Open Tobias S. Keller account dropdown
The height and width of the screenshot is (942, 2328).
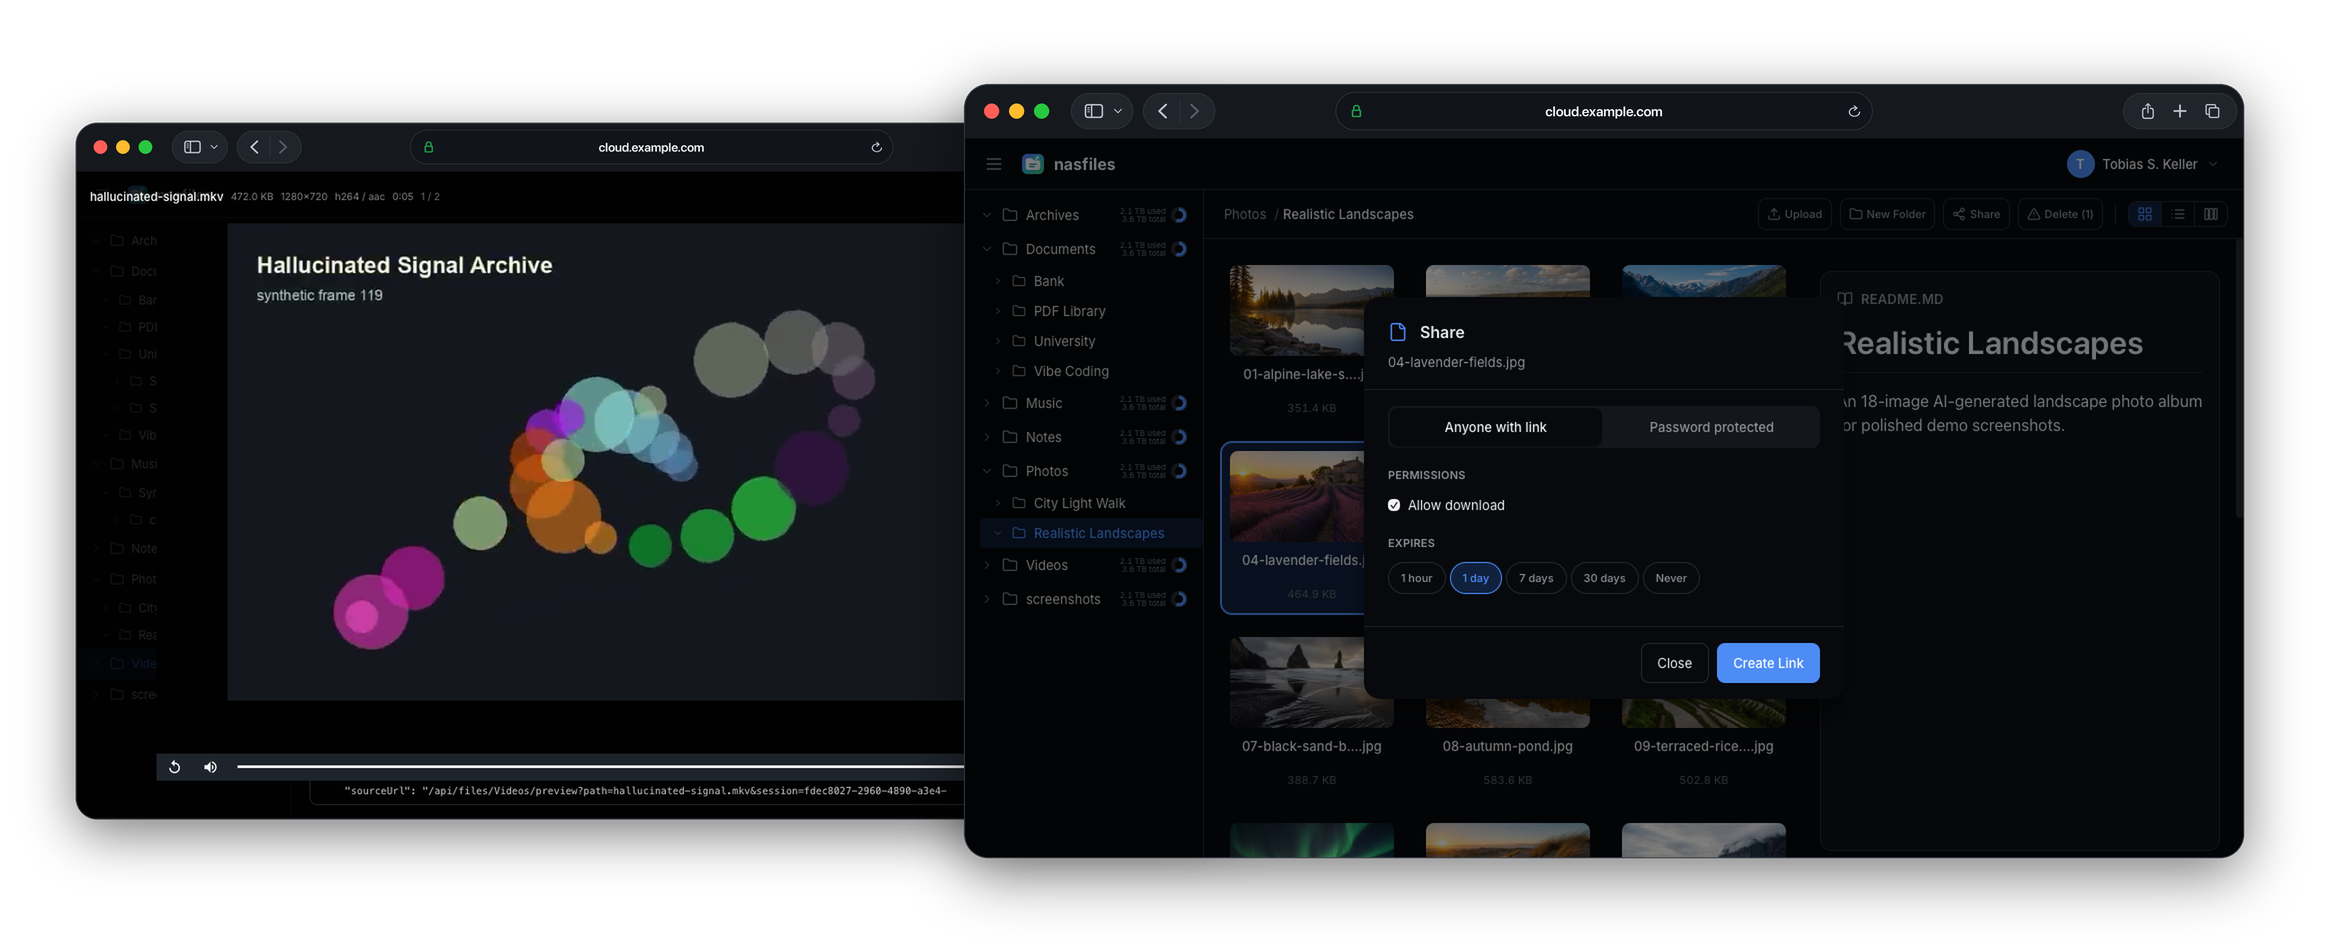(x=2142, y=164)
